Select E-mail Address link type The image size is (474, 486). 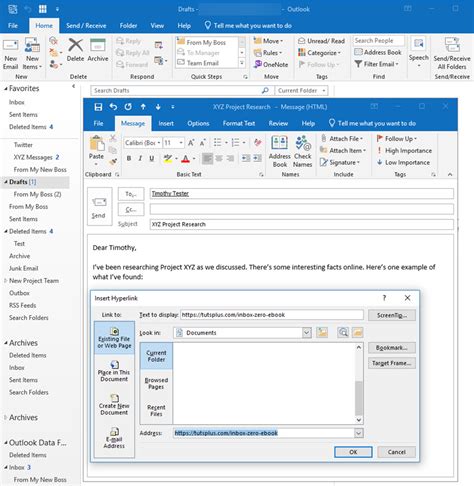[114, 438]
